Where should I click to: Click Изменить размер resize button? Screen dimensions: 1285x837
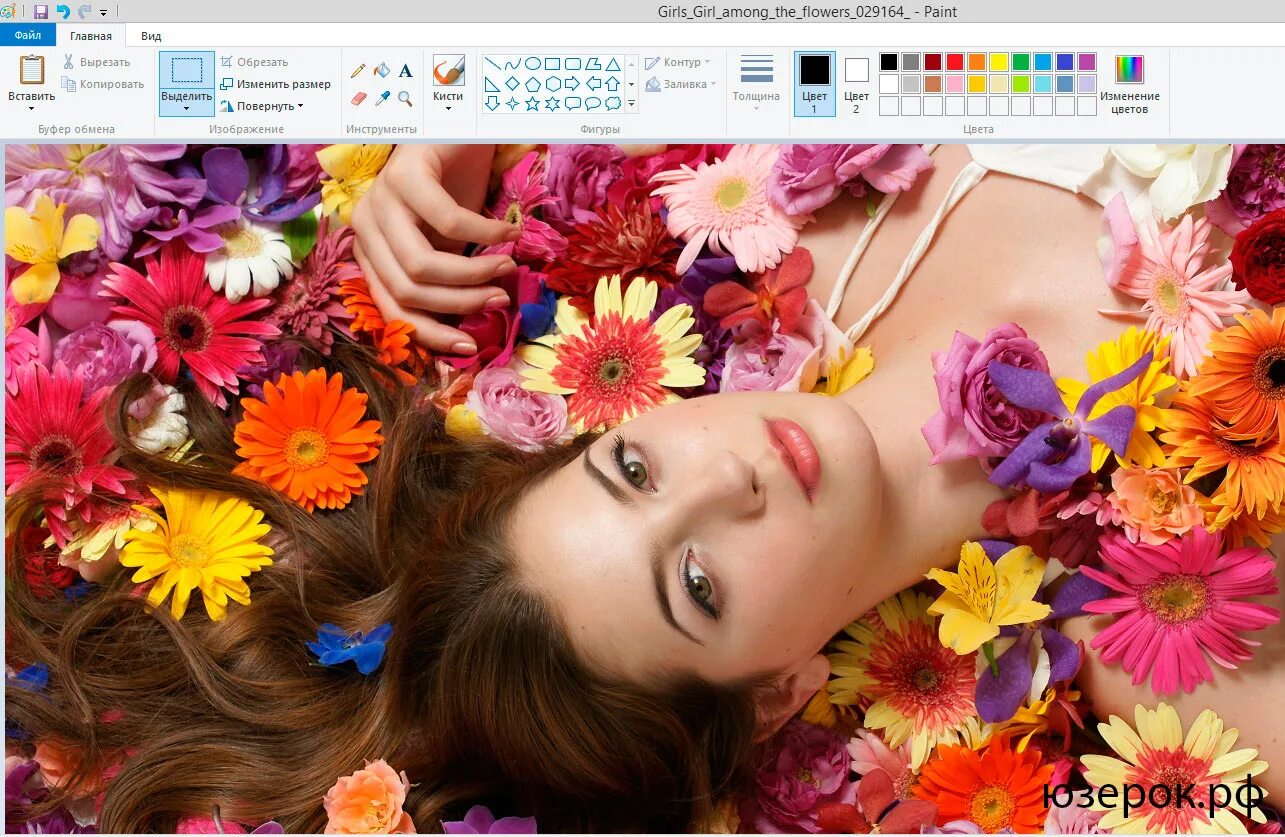(x=276, y=84)
